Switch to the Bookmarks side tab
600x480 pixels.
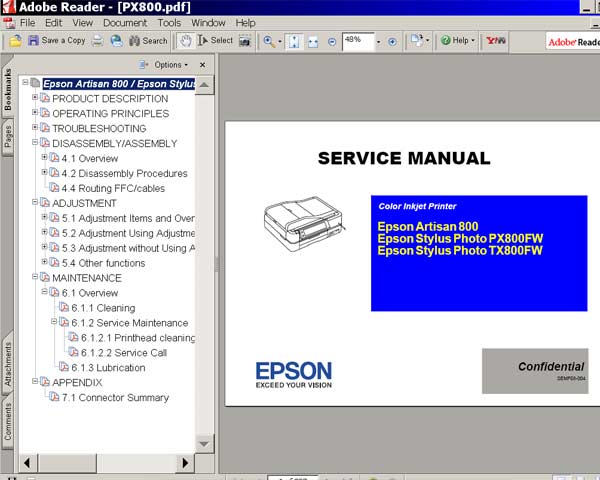(8, 89)
